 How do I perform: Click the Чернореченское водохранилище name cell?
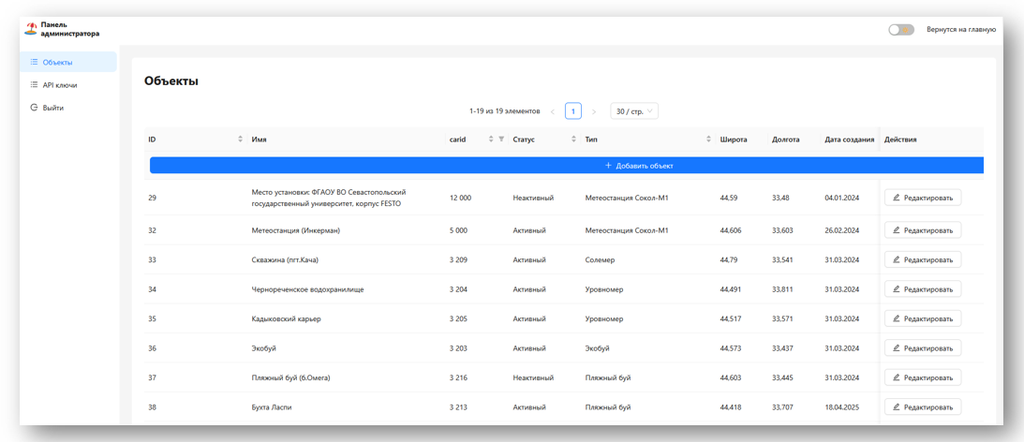pos(308,289)
